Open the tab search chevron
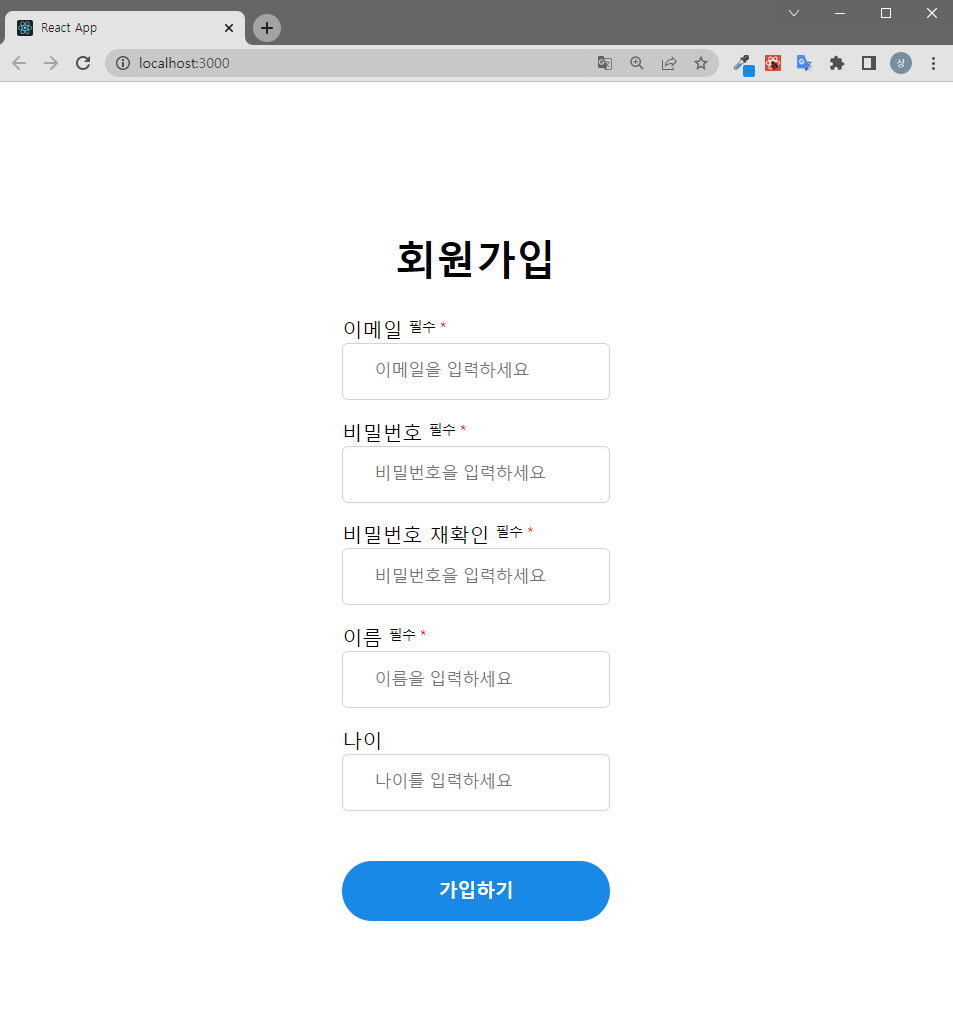The height and width of the screenshot is (1033, 953). tap(794, 13)
